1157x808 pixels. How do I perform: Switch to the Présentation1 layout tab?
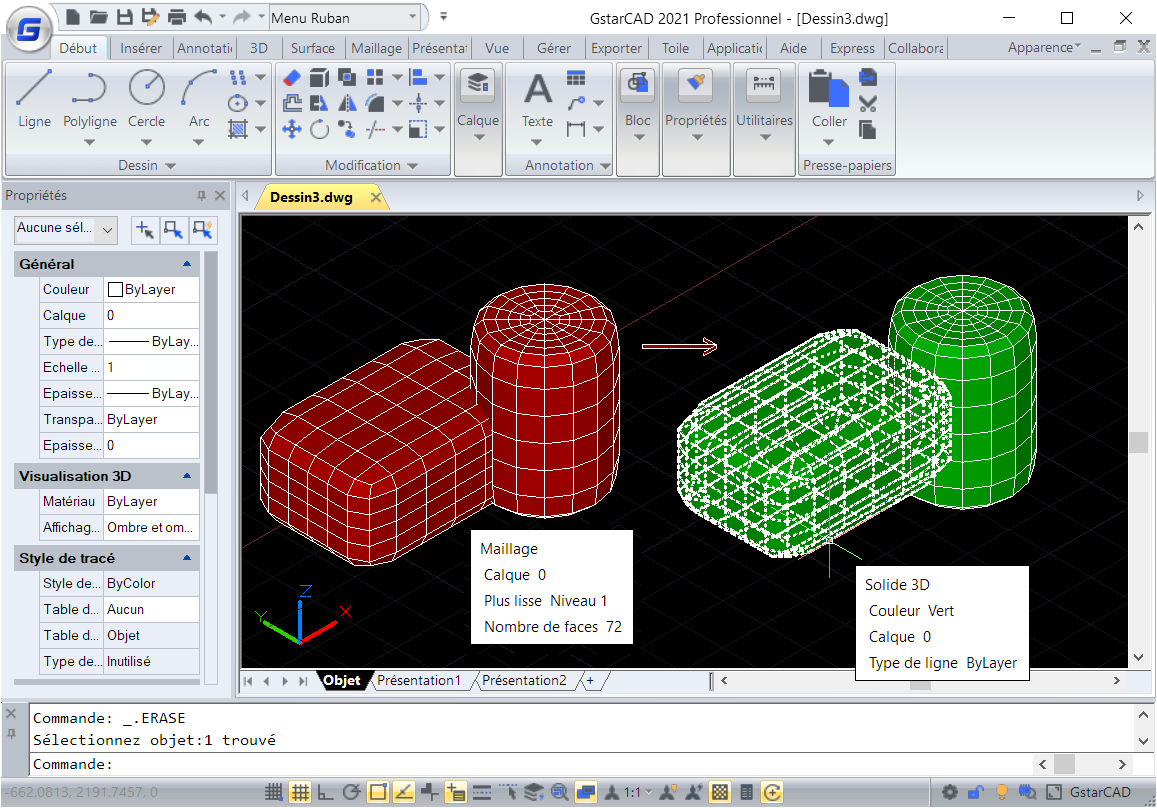pyautogui.click(x=418, y=680)
